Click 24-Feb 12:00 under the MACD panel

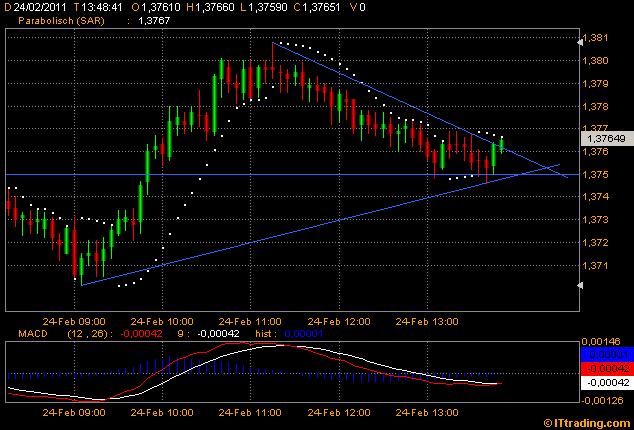[x=339, y=413]
